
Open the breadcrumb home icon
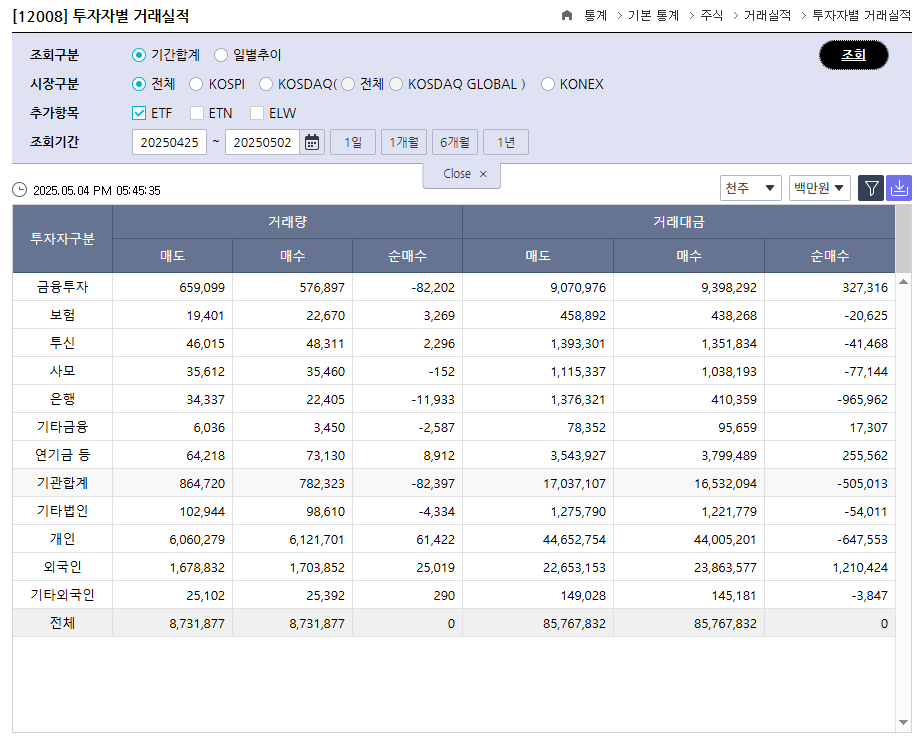[565, 15]
